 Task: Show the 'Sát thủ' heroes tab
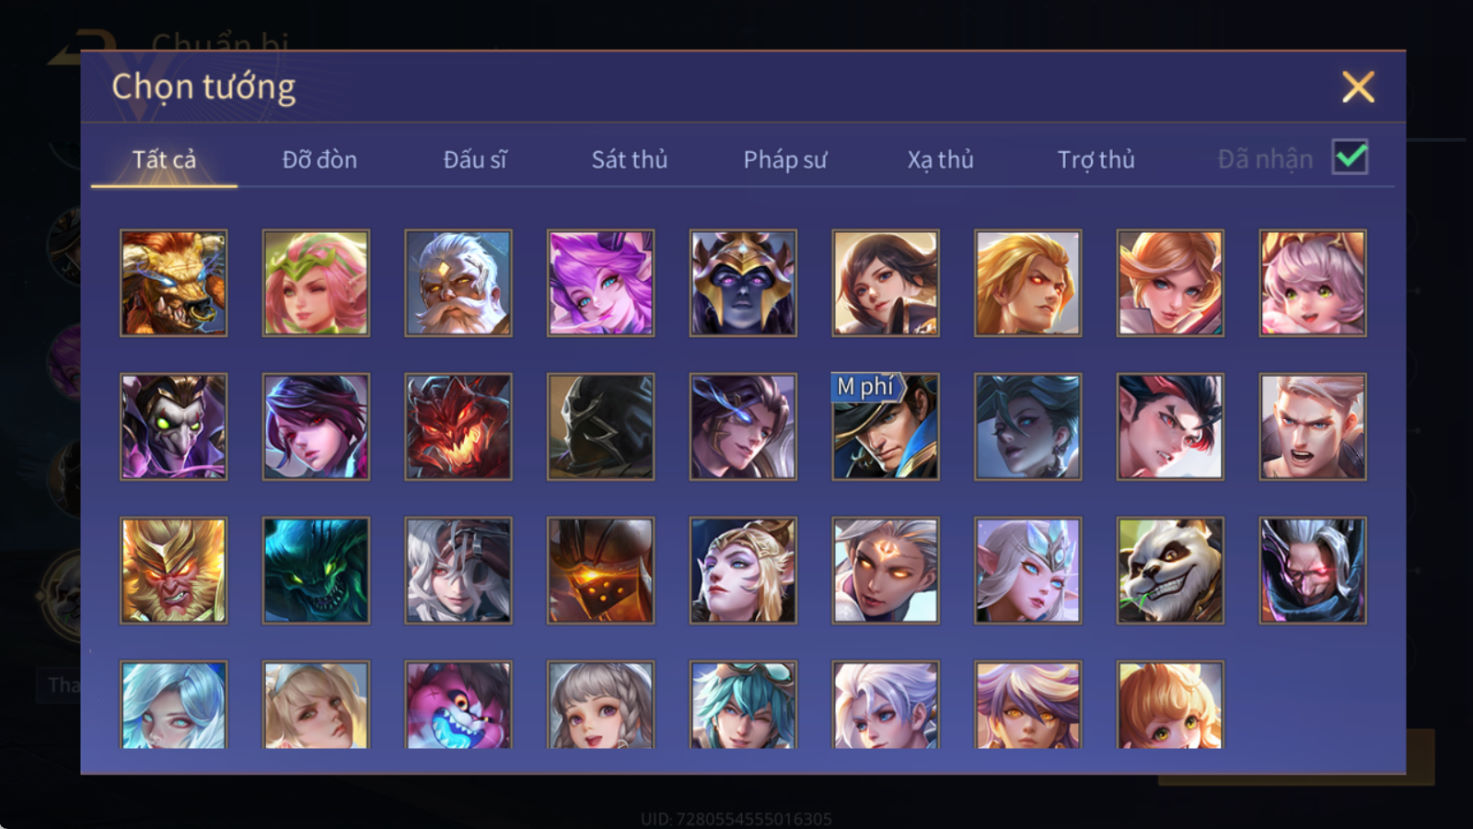(629, 159)
